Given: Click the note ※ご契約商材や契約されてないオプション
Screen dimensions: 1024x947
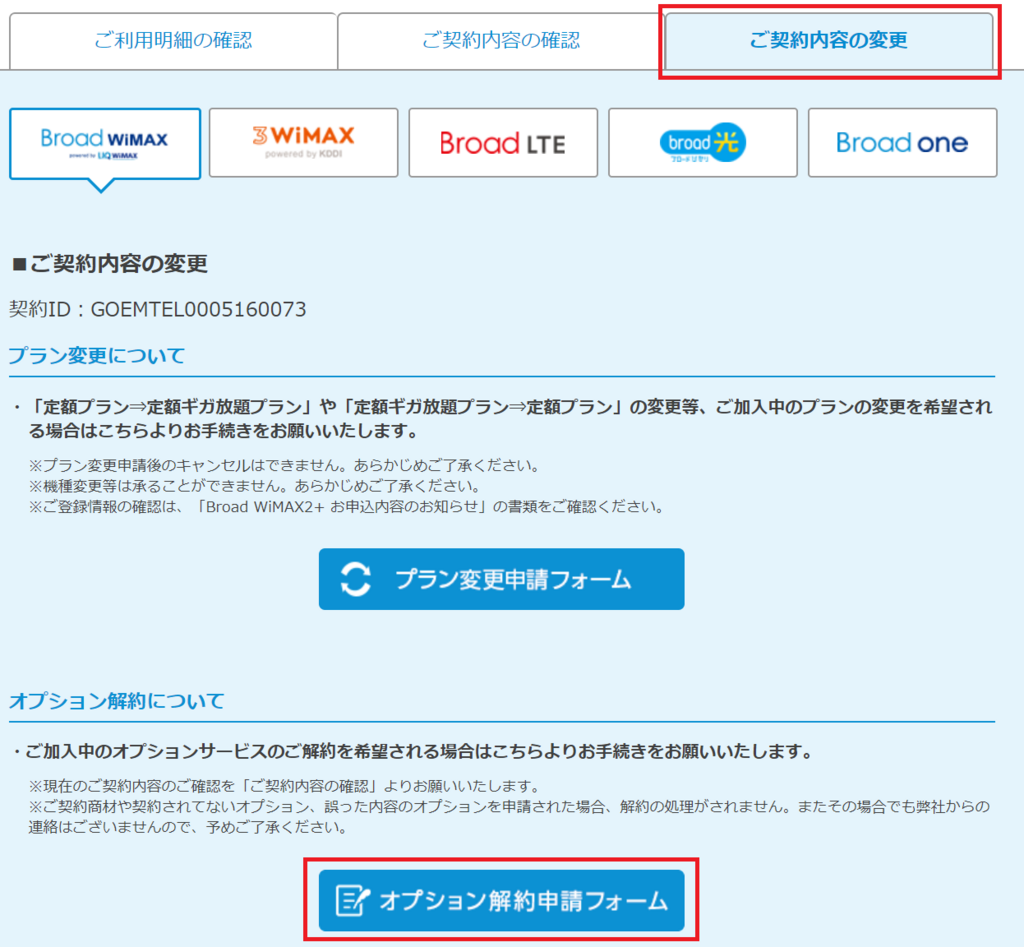Looking at the screenshot, I should (509, 817).
